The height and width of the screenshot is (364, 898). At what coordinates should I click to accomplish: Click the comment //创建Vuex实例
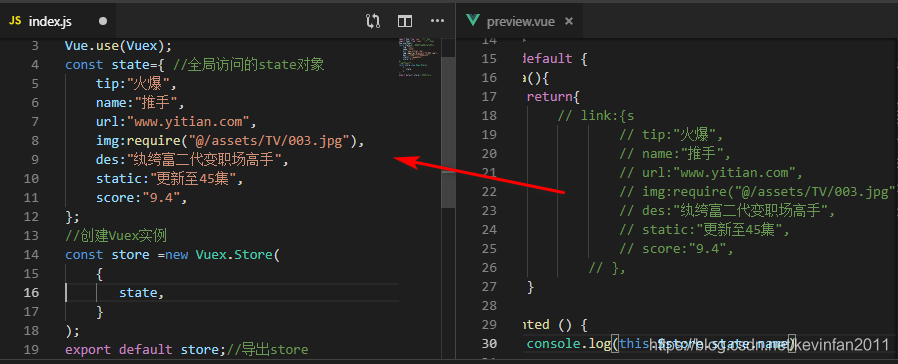point(116,235)
